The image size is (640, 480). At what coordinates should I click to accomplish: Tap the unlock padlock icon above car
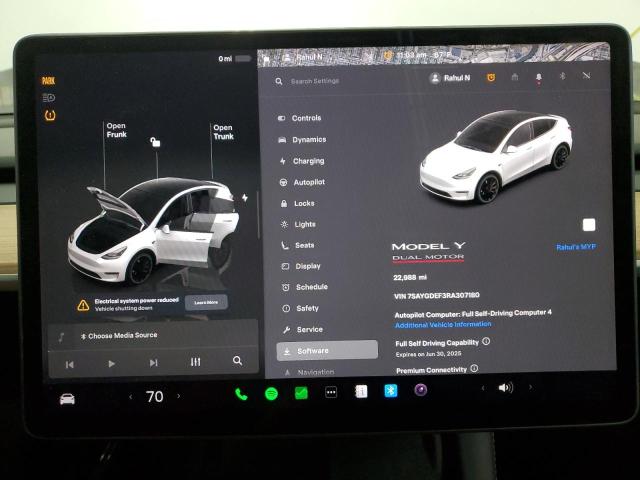pyautogui.click(x=155, y=142)
